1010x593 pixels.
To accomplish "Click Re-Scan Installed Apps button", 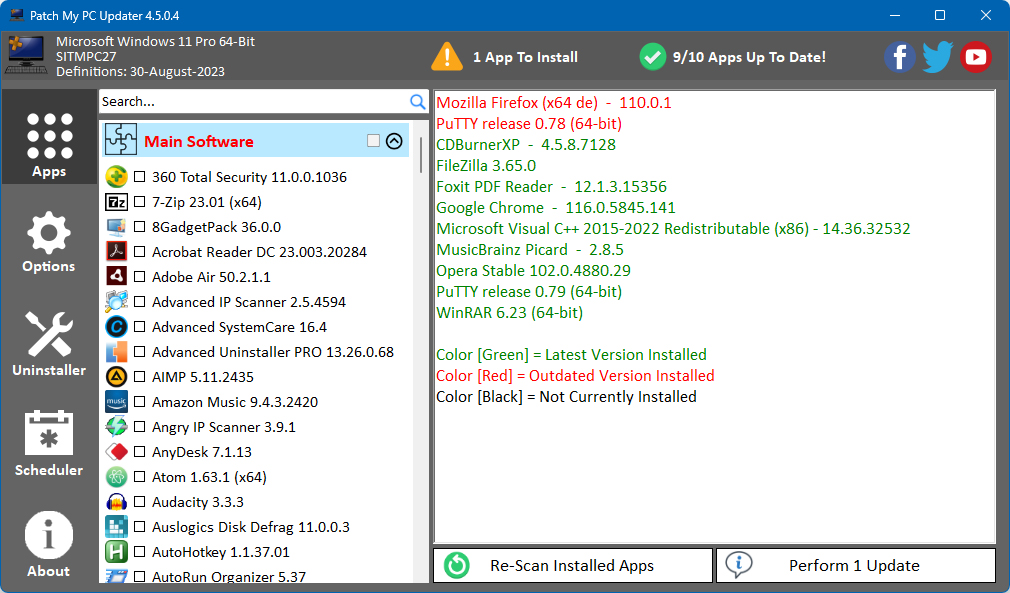I will 573,565.
